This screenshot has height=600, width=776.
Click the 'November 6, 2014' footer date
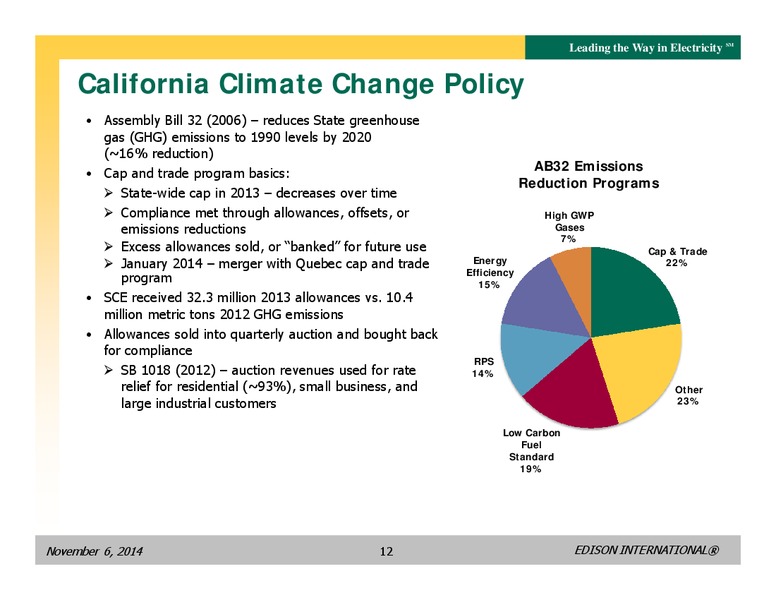[94, 551]
